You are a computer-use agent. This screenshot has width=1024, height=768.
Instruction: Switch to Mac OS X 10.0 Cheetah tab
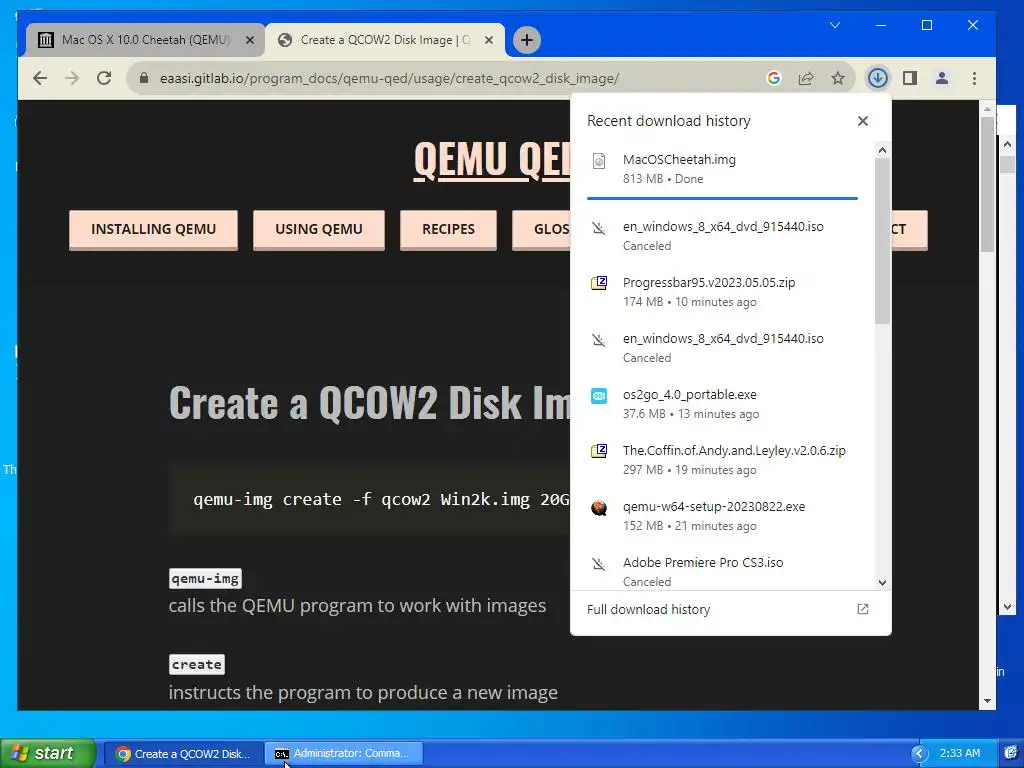(146, 40)
